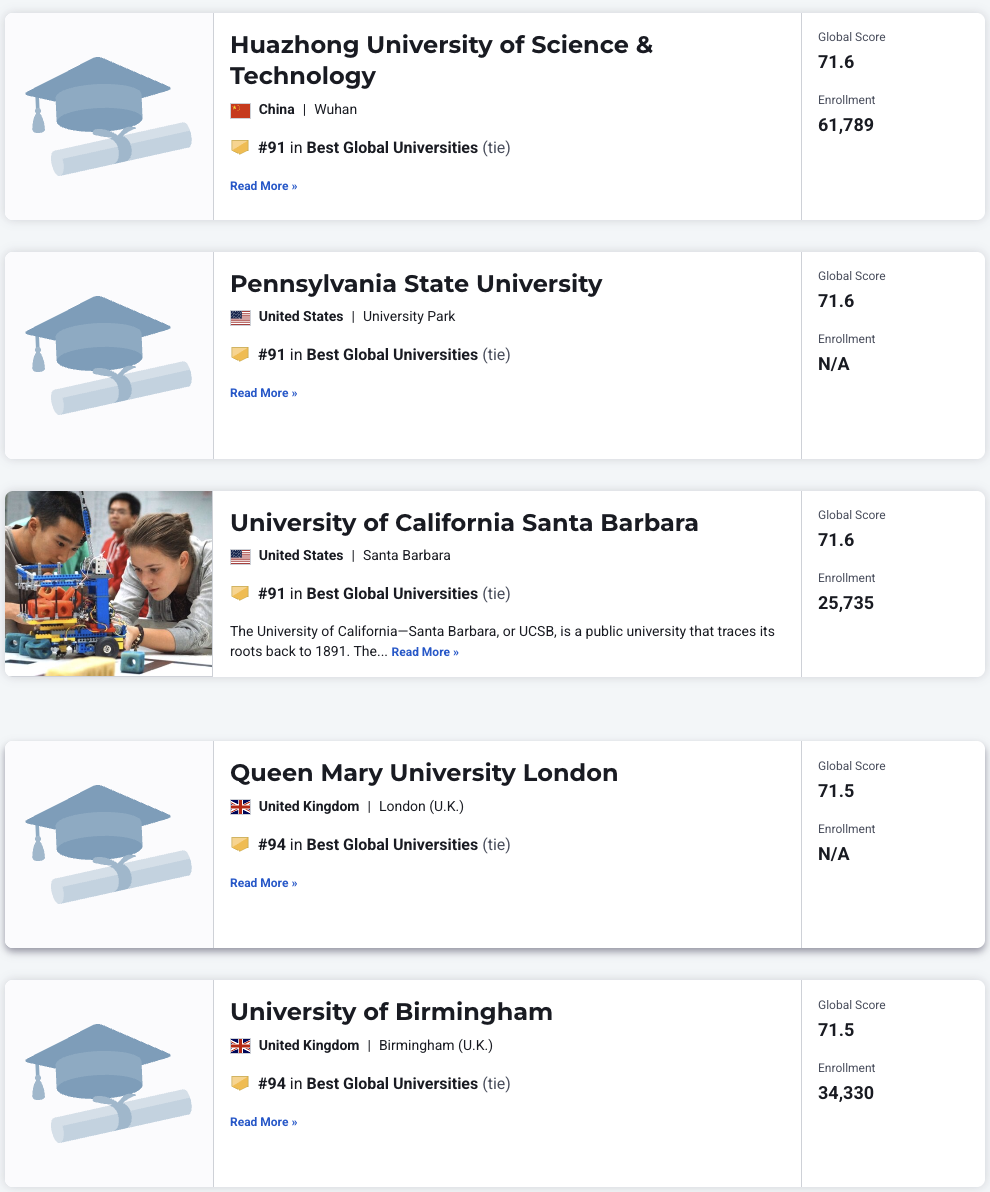
Task: Click University of Birmingham ranking badge icon
Action: [240, 1084]
